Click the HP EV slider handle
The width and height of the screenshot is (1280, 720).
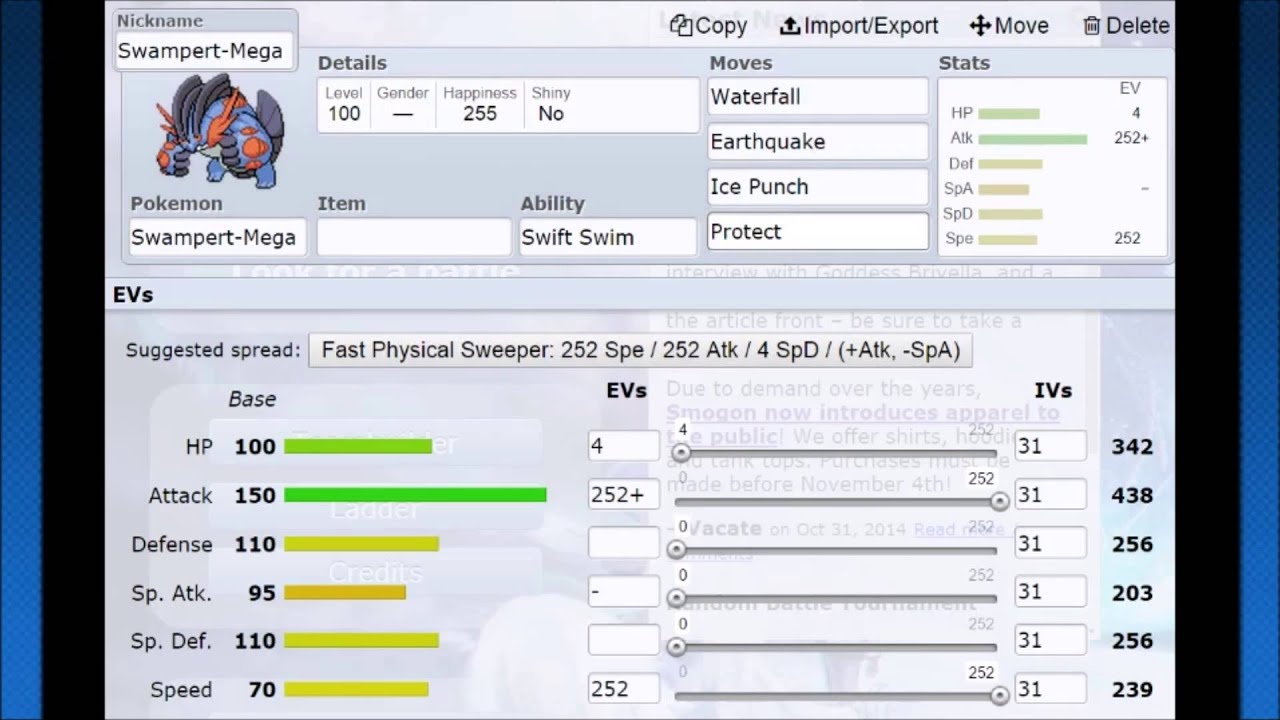click(x=681, y=452)
